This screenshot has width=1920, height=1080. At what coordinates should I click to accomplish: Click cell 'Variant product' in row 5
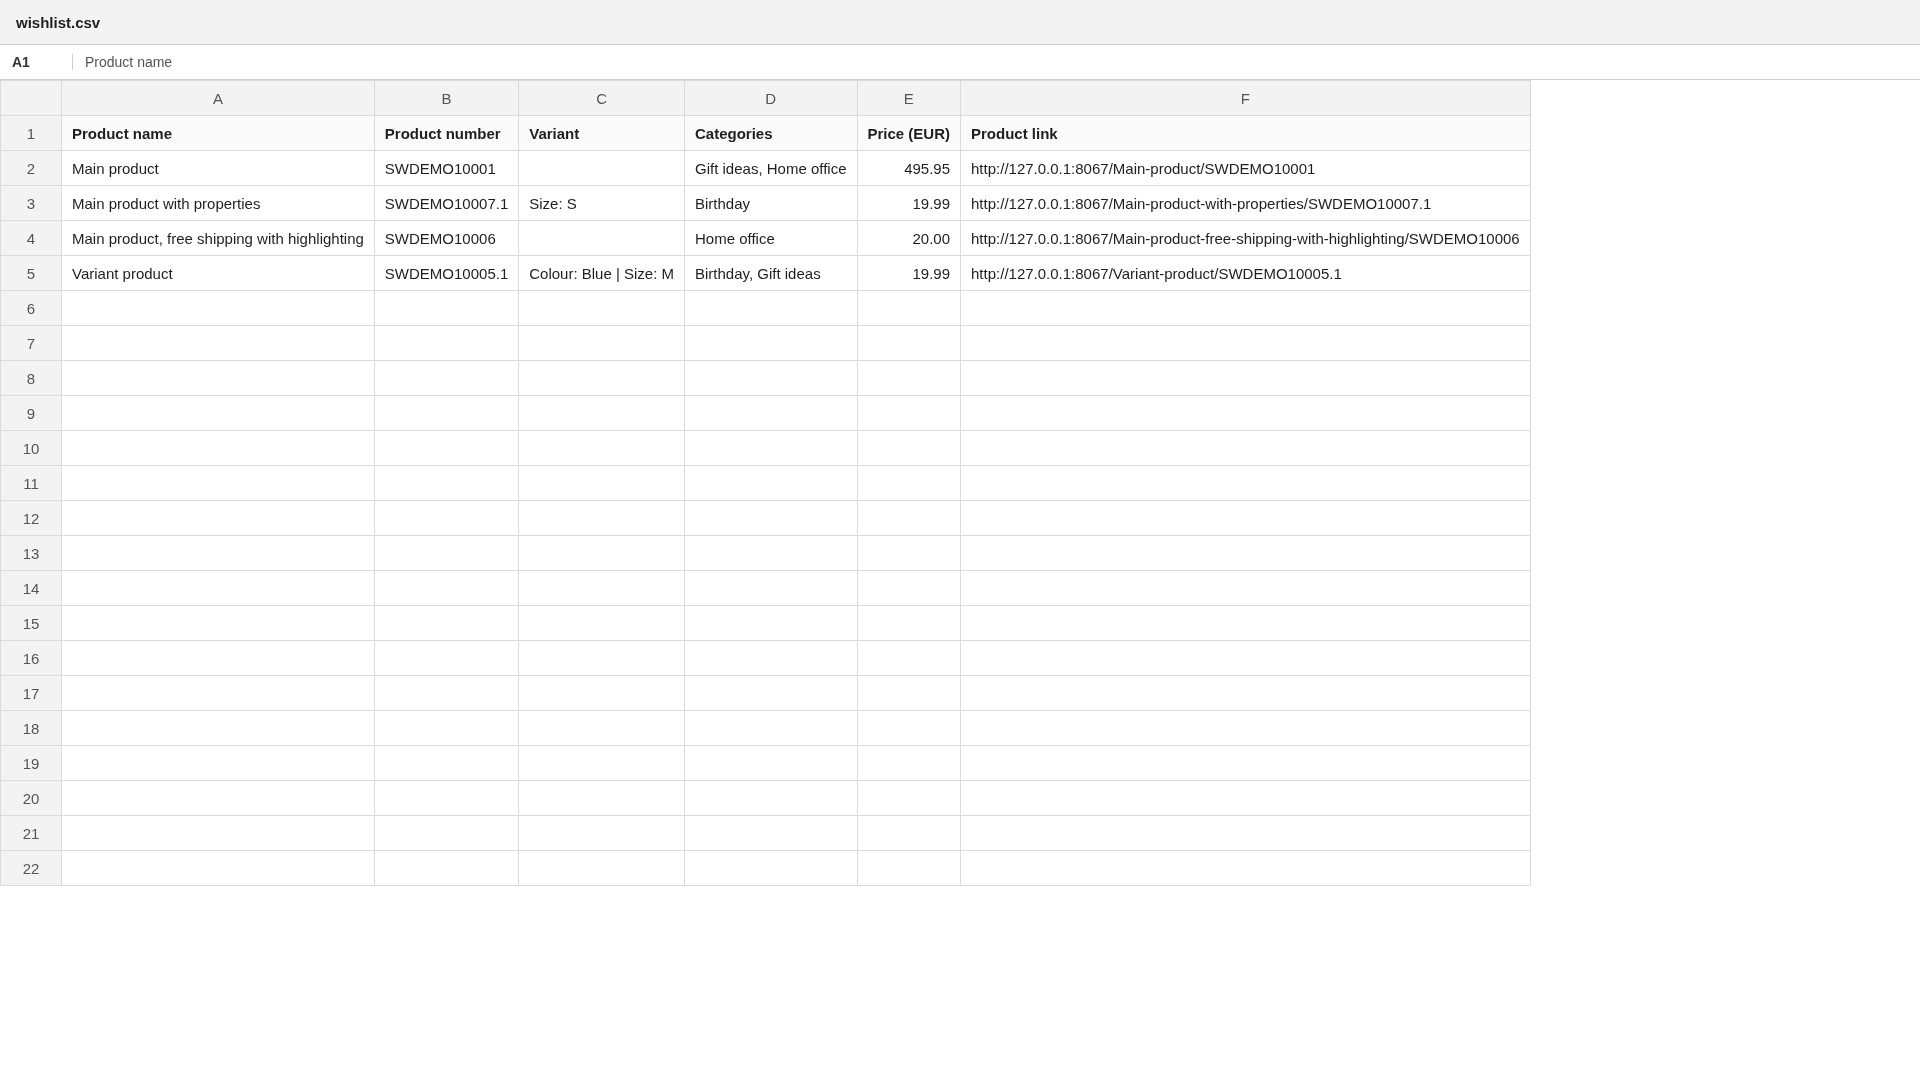pos(218,273)
